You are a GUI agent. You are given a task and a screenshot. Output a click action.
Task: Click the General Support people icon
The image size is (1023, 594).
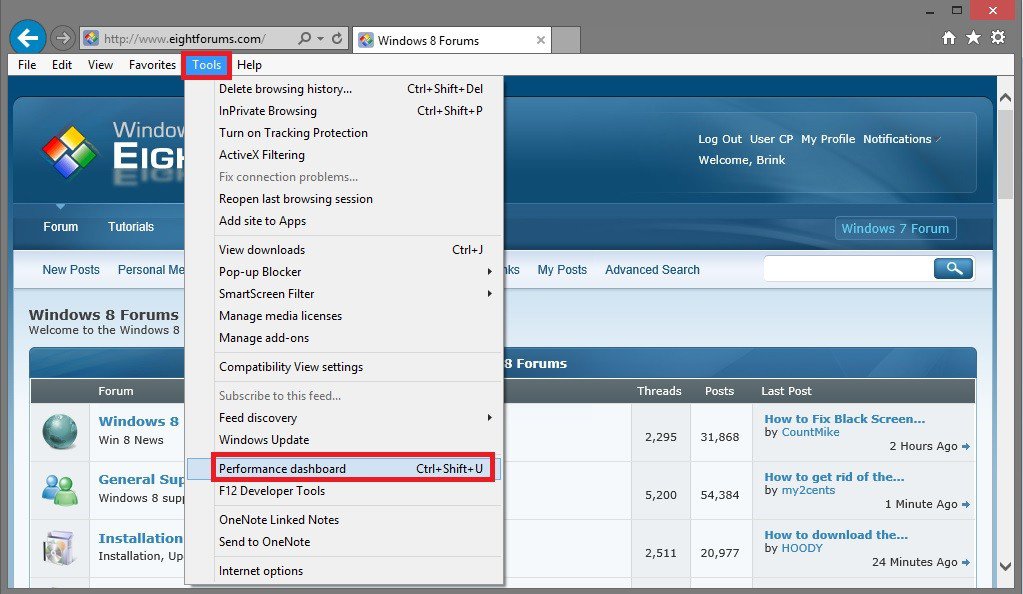(60, 490)
